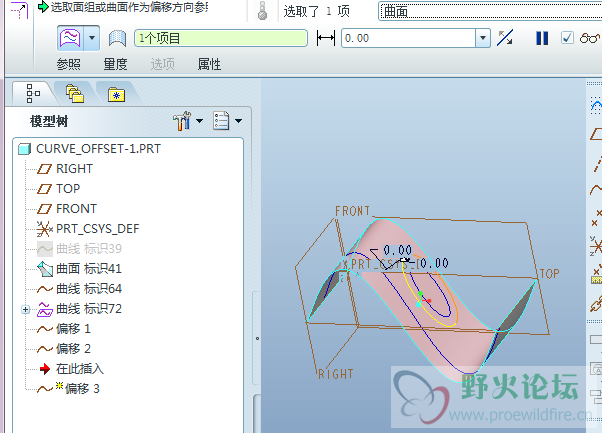Click the coordinate system tool in right toolbar

tap(596, 245)
